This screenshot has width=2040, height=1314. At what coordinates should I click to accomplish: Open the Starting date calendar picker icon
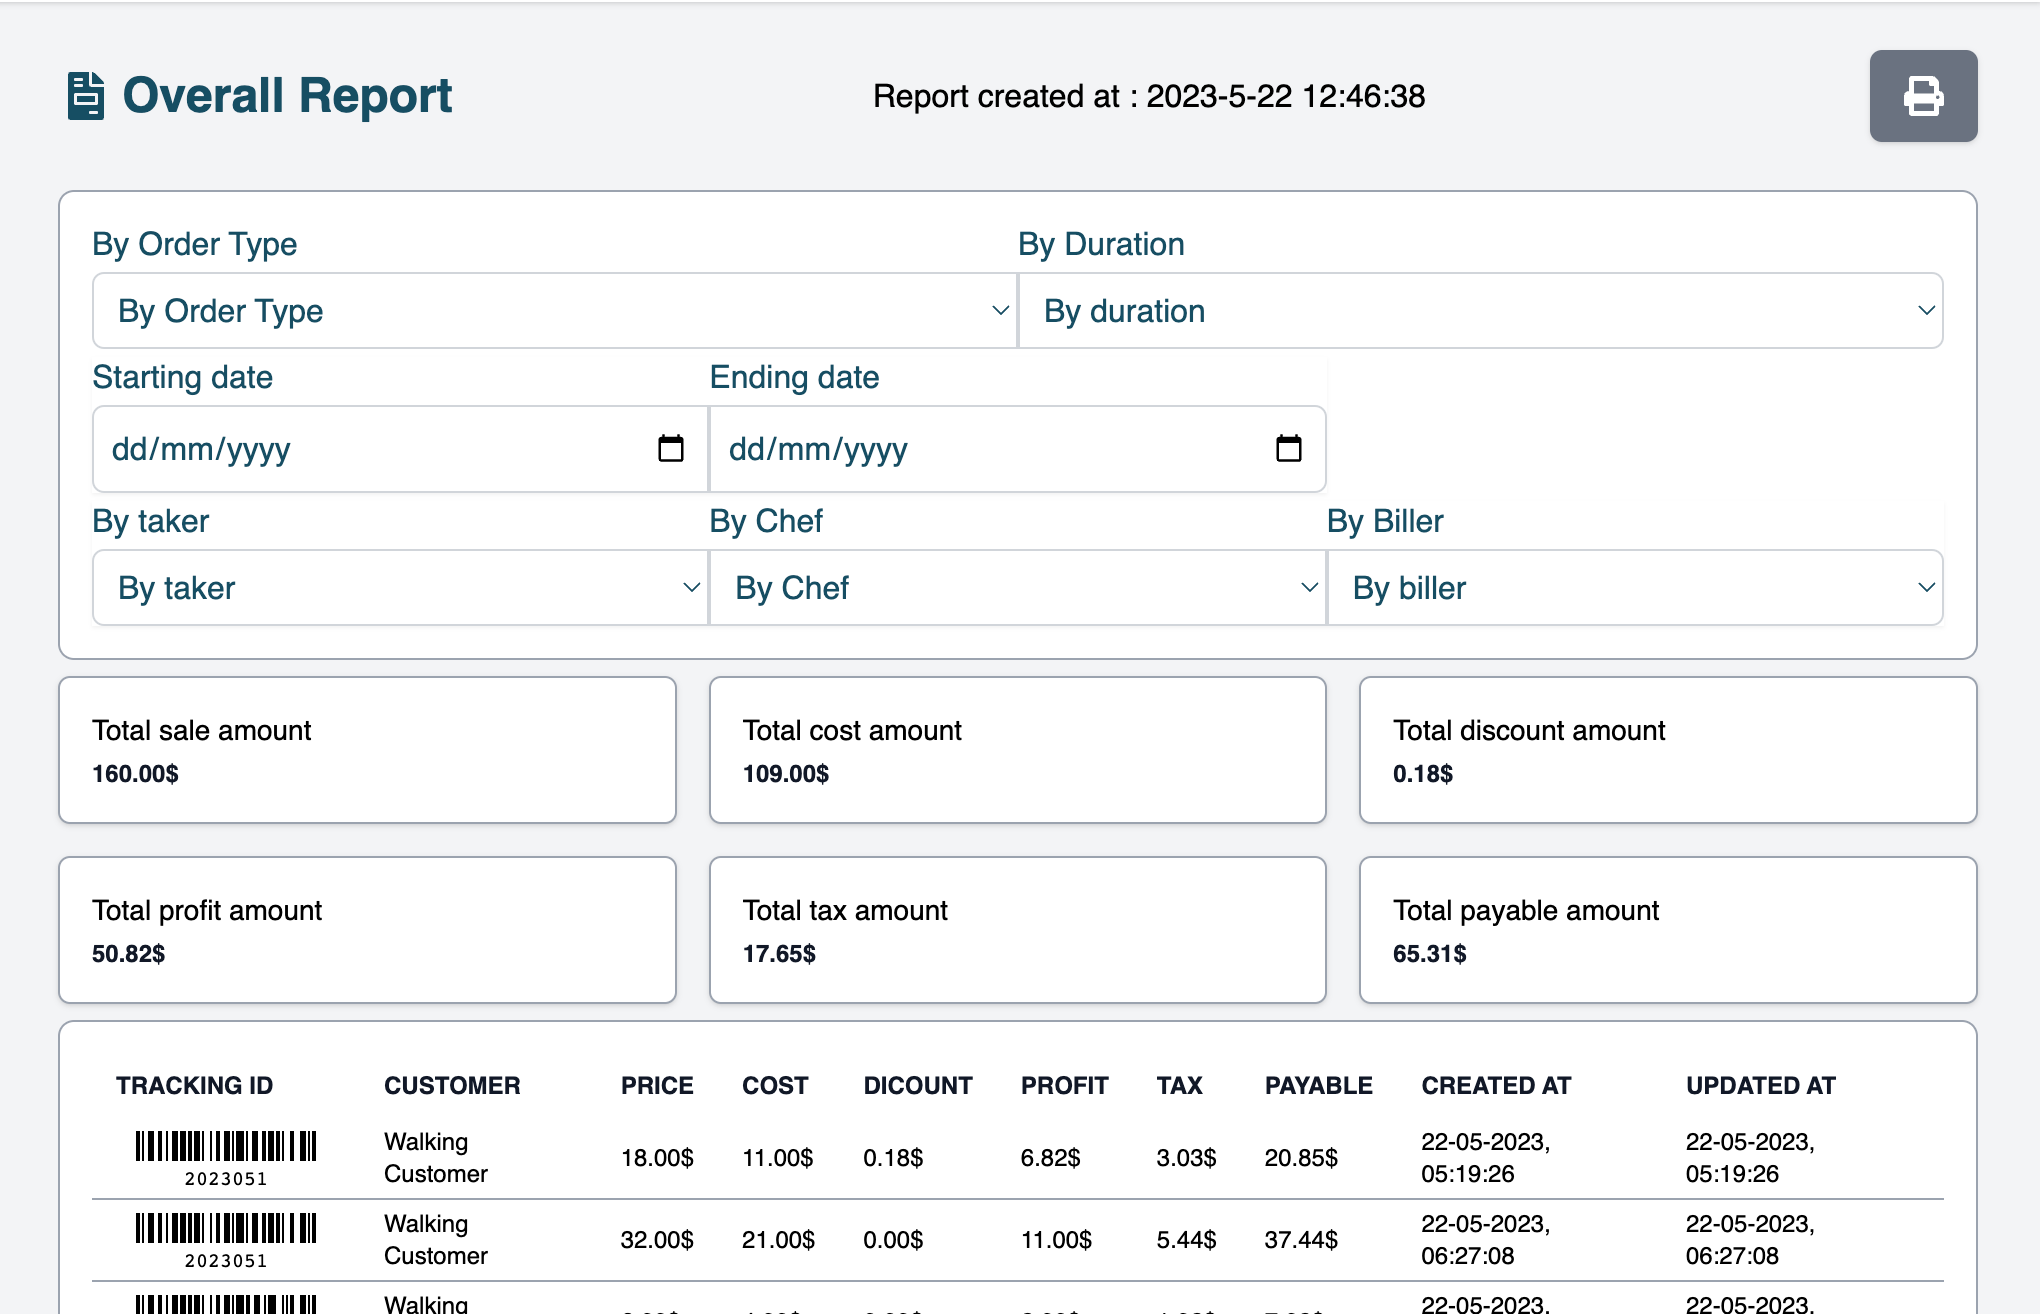[x=670, y=449]
